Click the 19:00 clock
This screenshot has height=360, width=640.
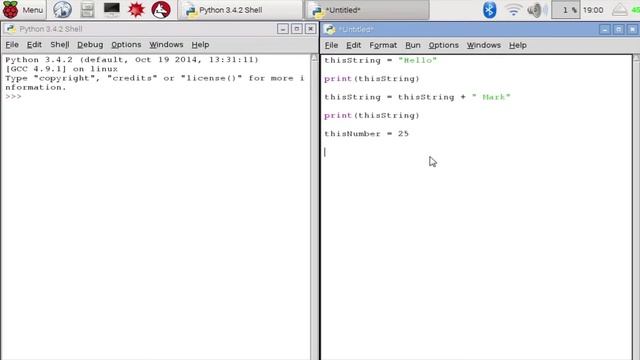tap(593, 10)
